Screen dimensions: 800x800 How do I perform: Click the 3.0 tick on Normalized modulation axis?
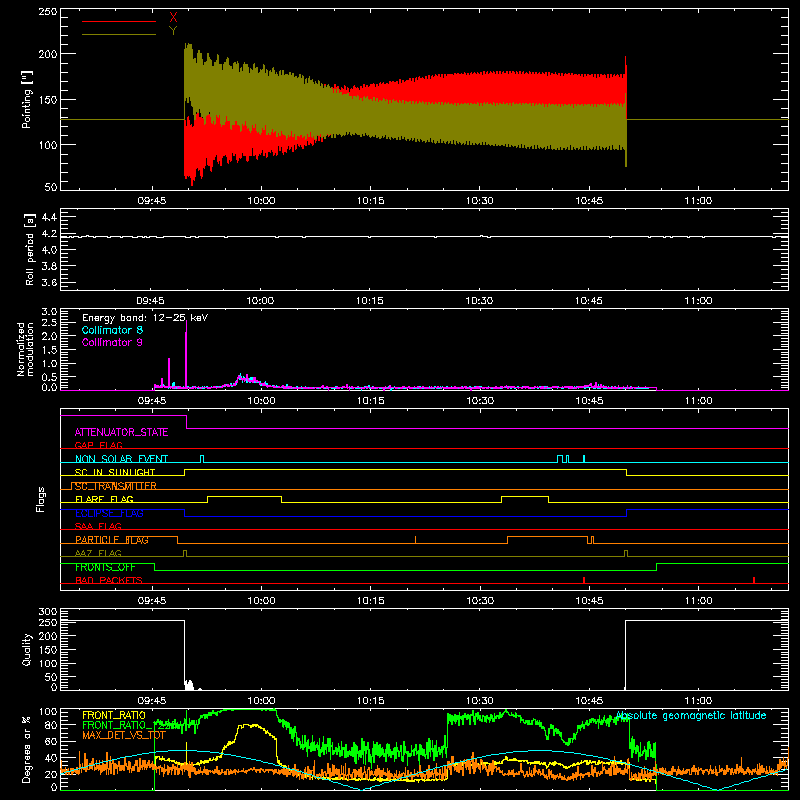49,312
